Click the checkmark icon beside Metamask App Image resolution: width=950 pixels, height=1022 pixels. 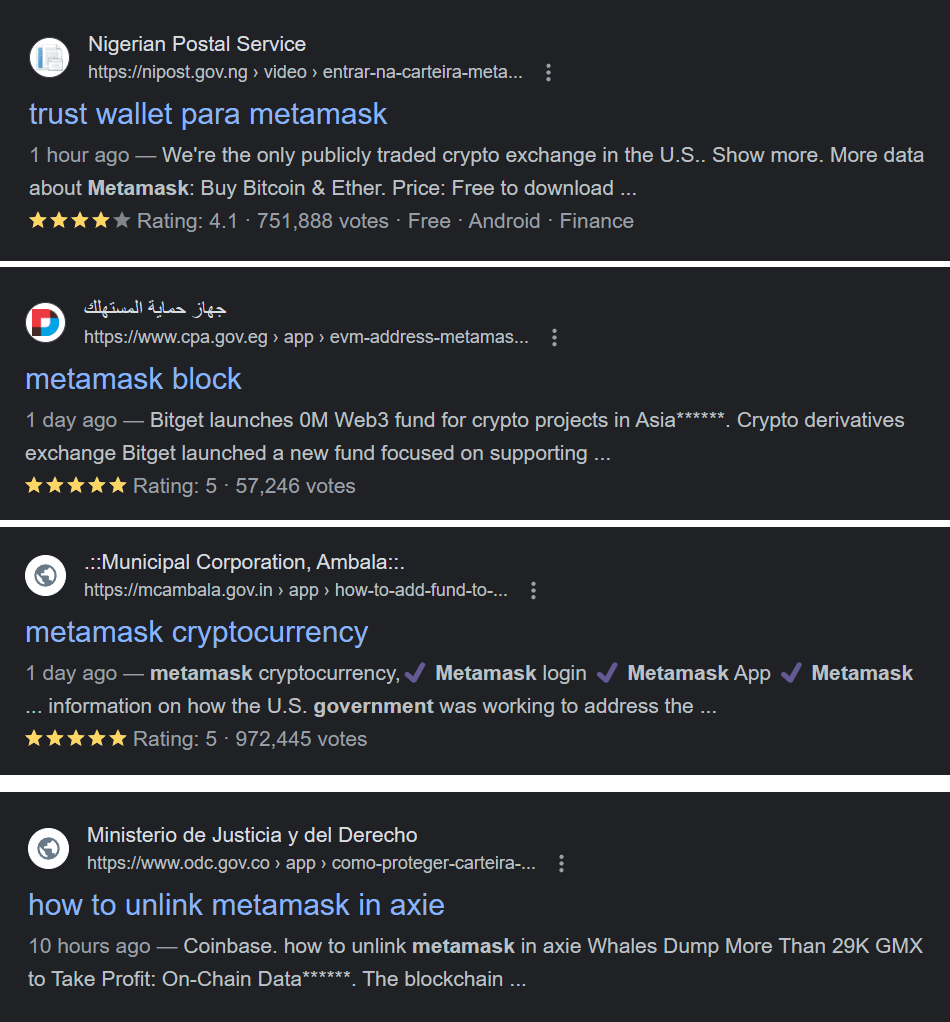(607, 673)
